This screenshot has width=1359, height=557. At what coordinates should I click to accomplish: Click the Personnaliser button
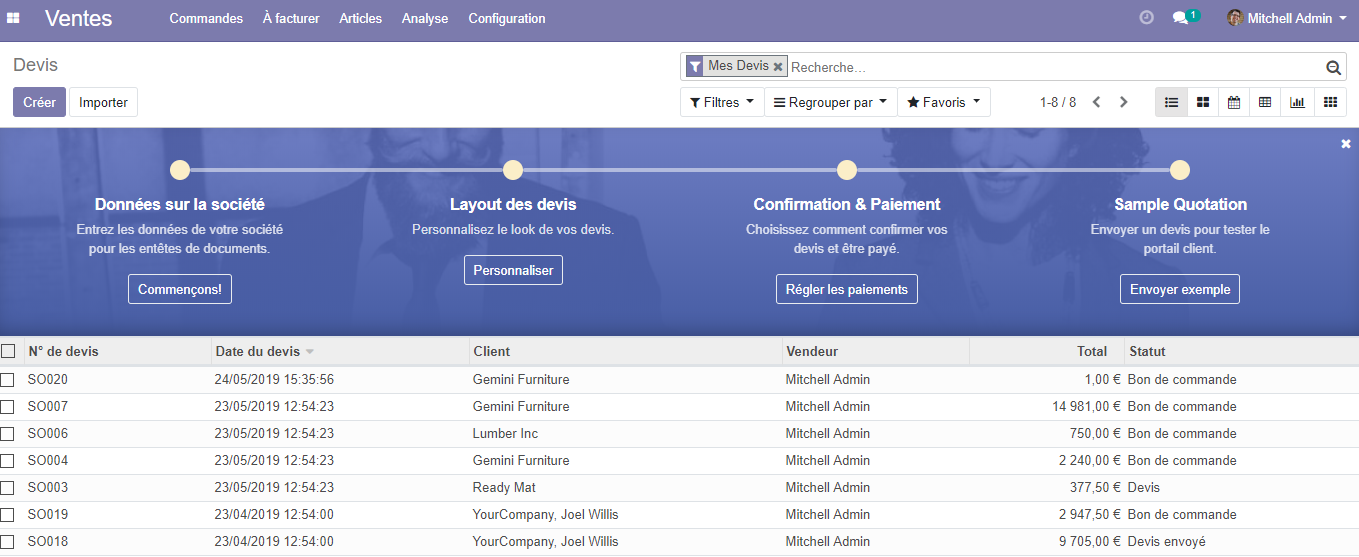pos(513,270)
